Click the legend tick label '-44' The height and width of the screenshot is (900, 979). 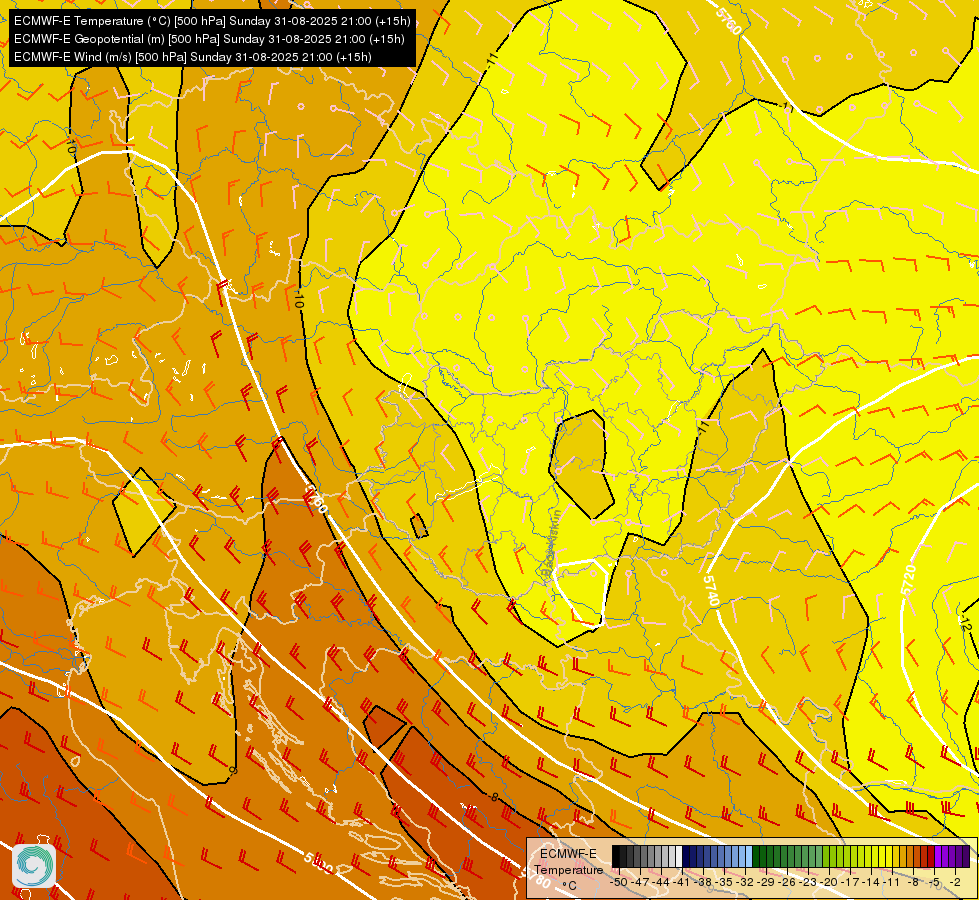click(x=661, y=882)
